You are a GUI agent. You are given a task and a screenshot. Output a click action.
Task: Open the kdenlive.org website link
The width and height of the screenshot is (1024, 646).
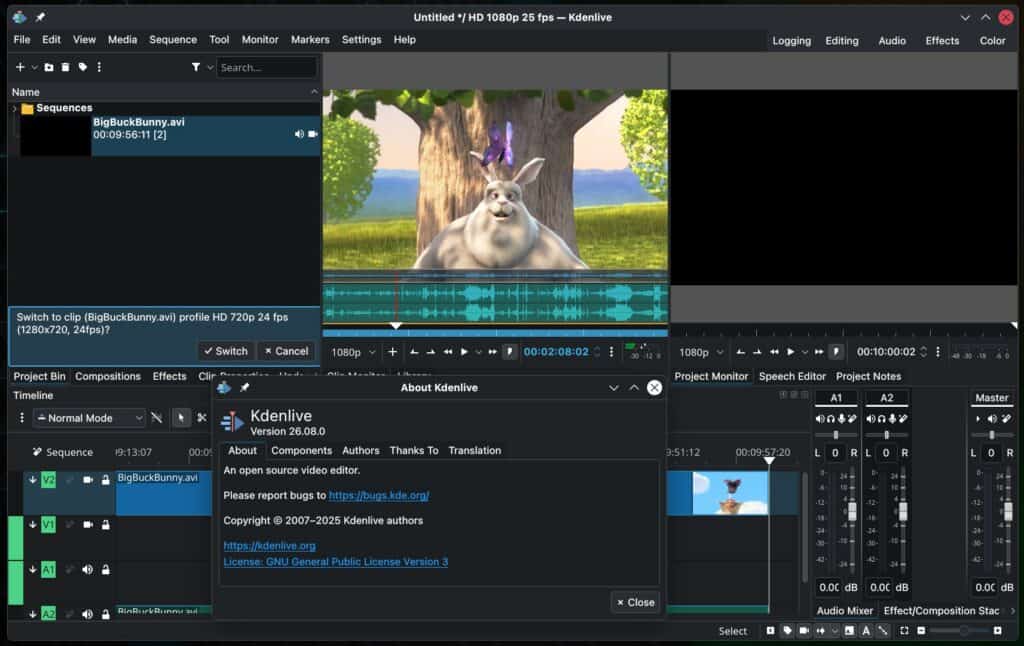coord(269,545)
